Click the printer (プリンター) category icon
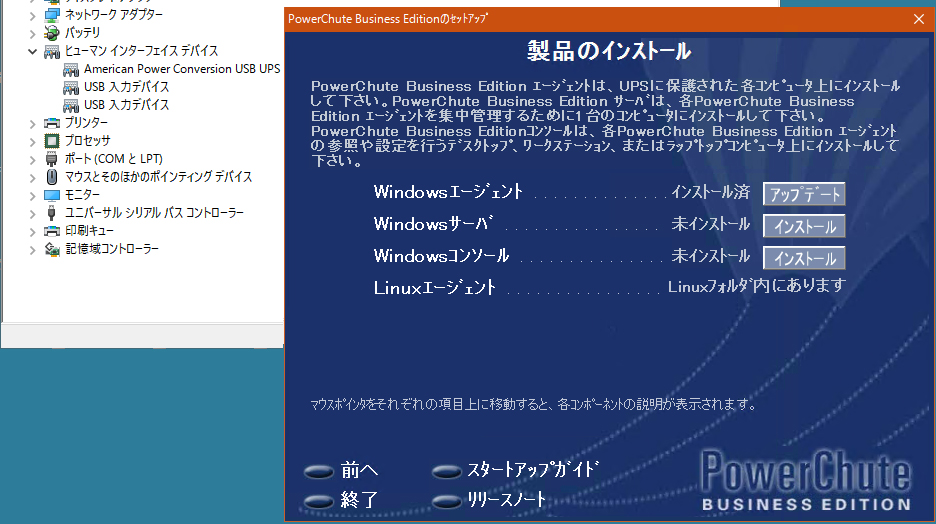The width and height of the screenshot is (936, 524). [52, 123]
